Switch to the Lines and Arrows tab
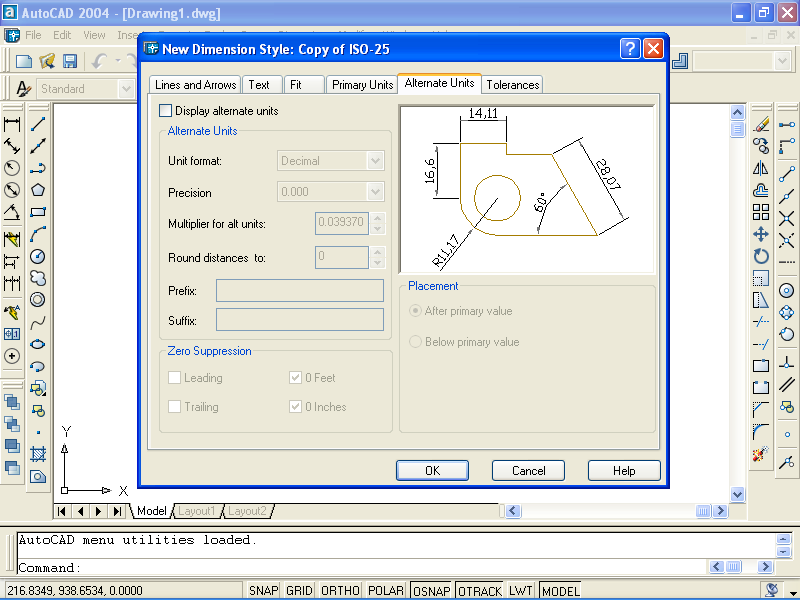This screenshot has height=600, width=800. point(195,85)
